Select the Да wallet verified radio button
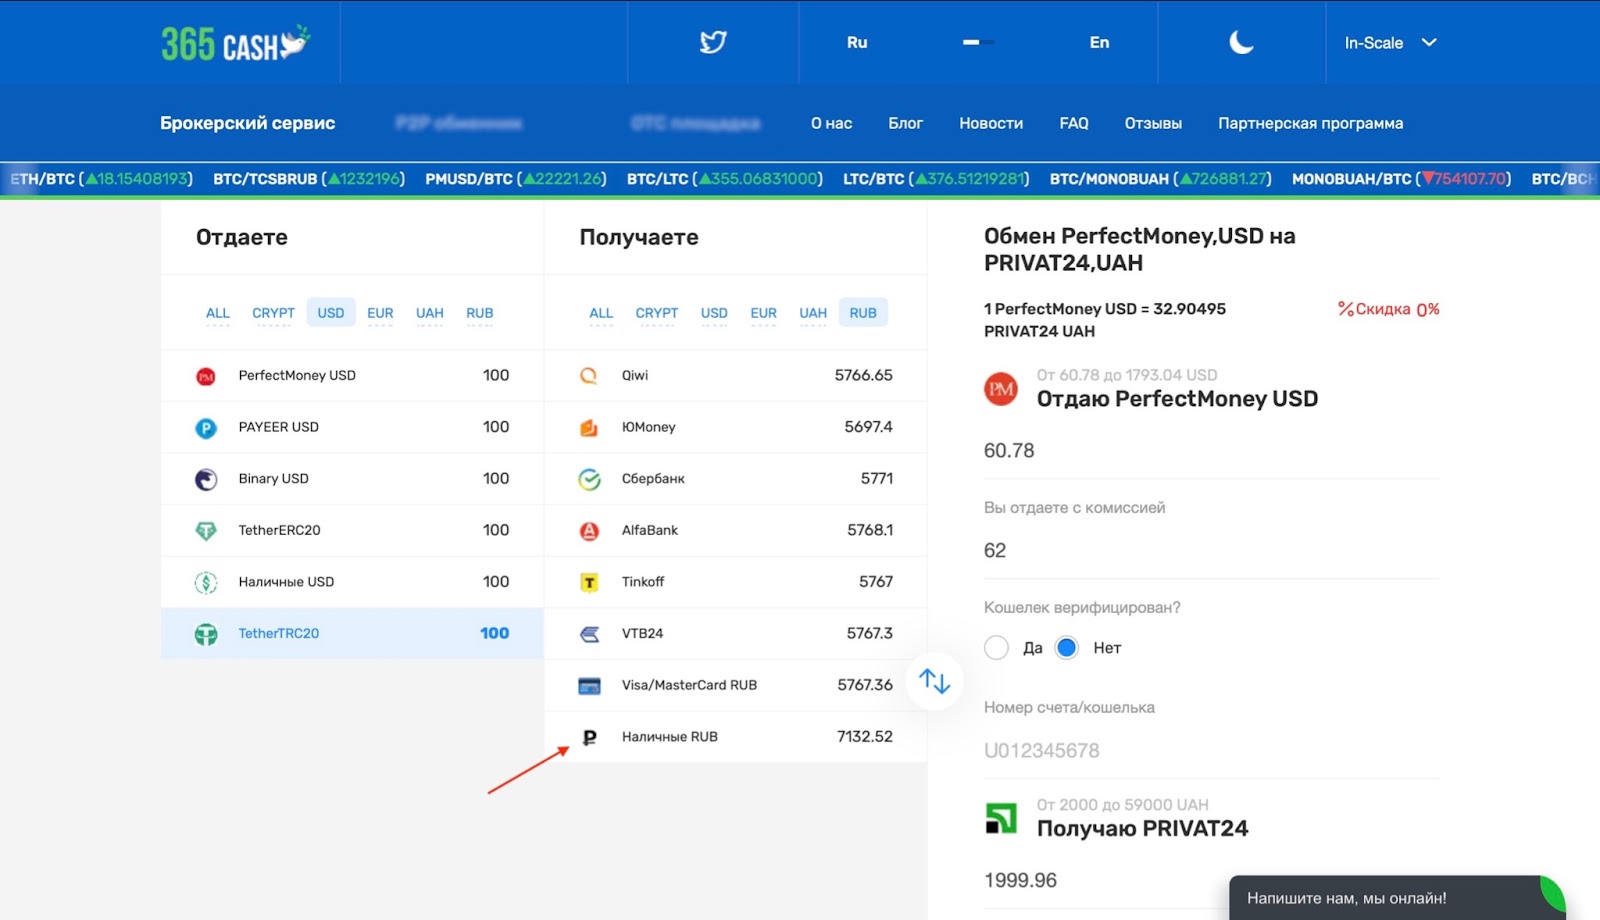Viewport: 1600px width, 920px height. (997, 647)
